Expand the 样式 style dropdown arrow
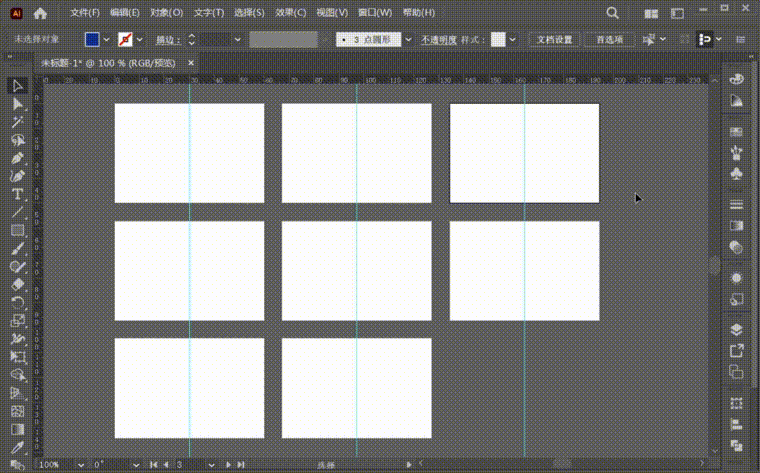 (512, 40)
